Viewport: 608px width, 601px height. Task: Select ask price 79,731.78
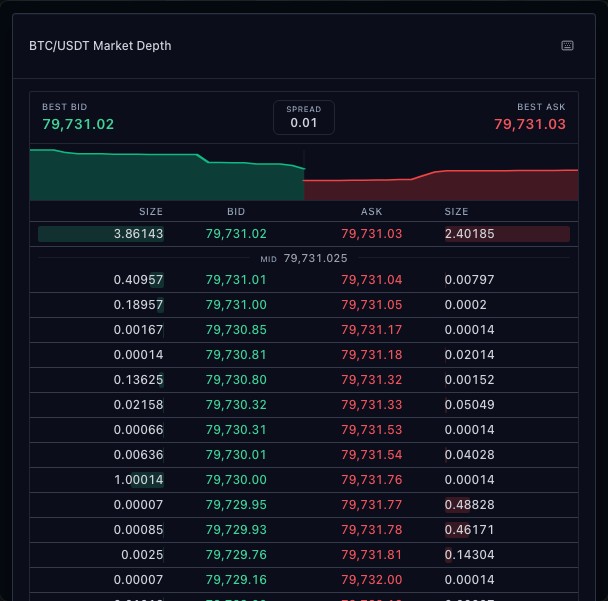point(371,530)
